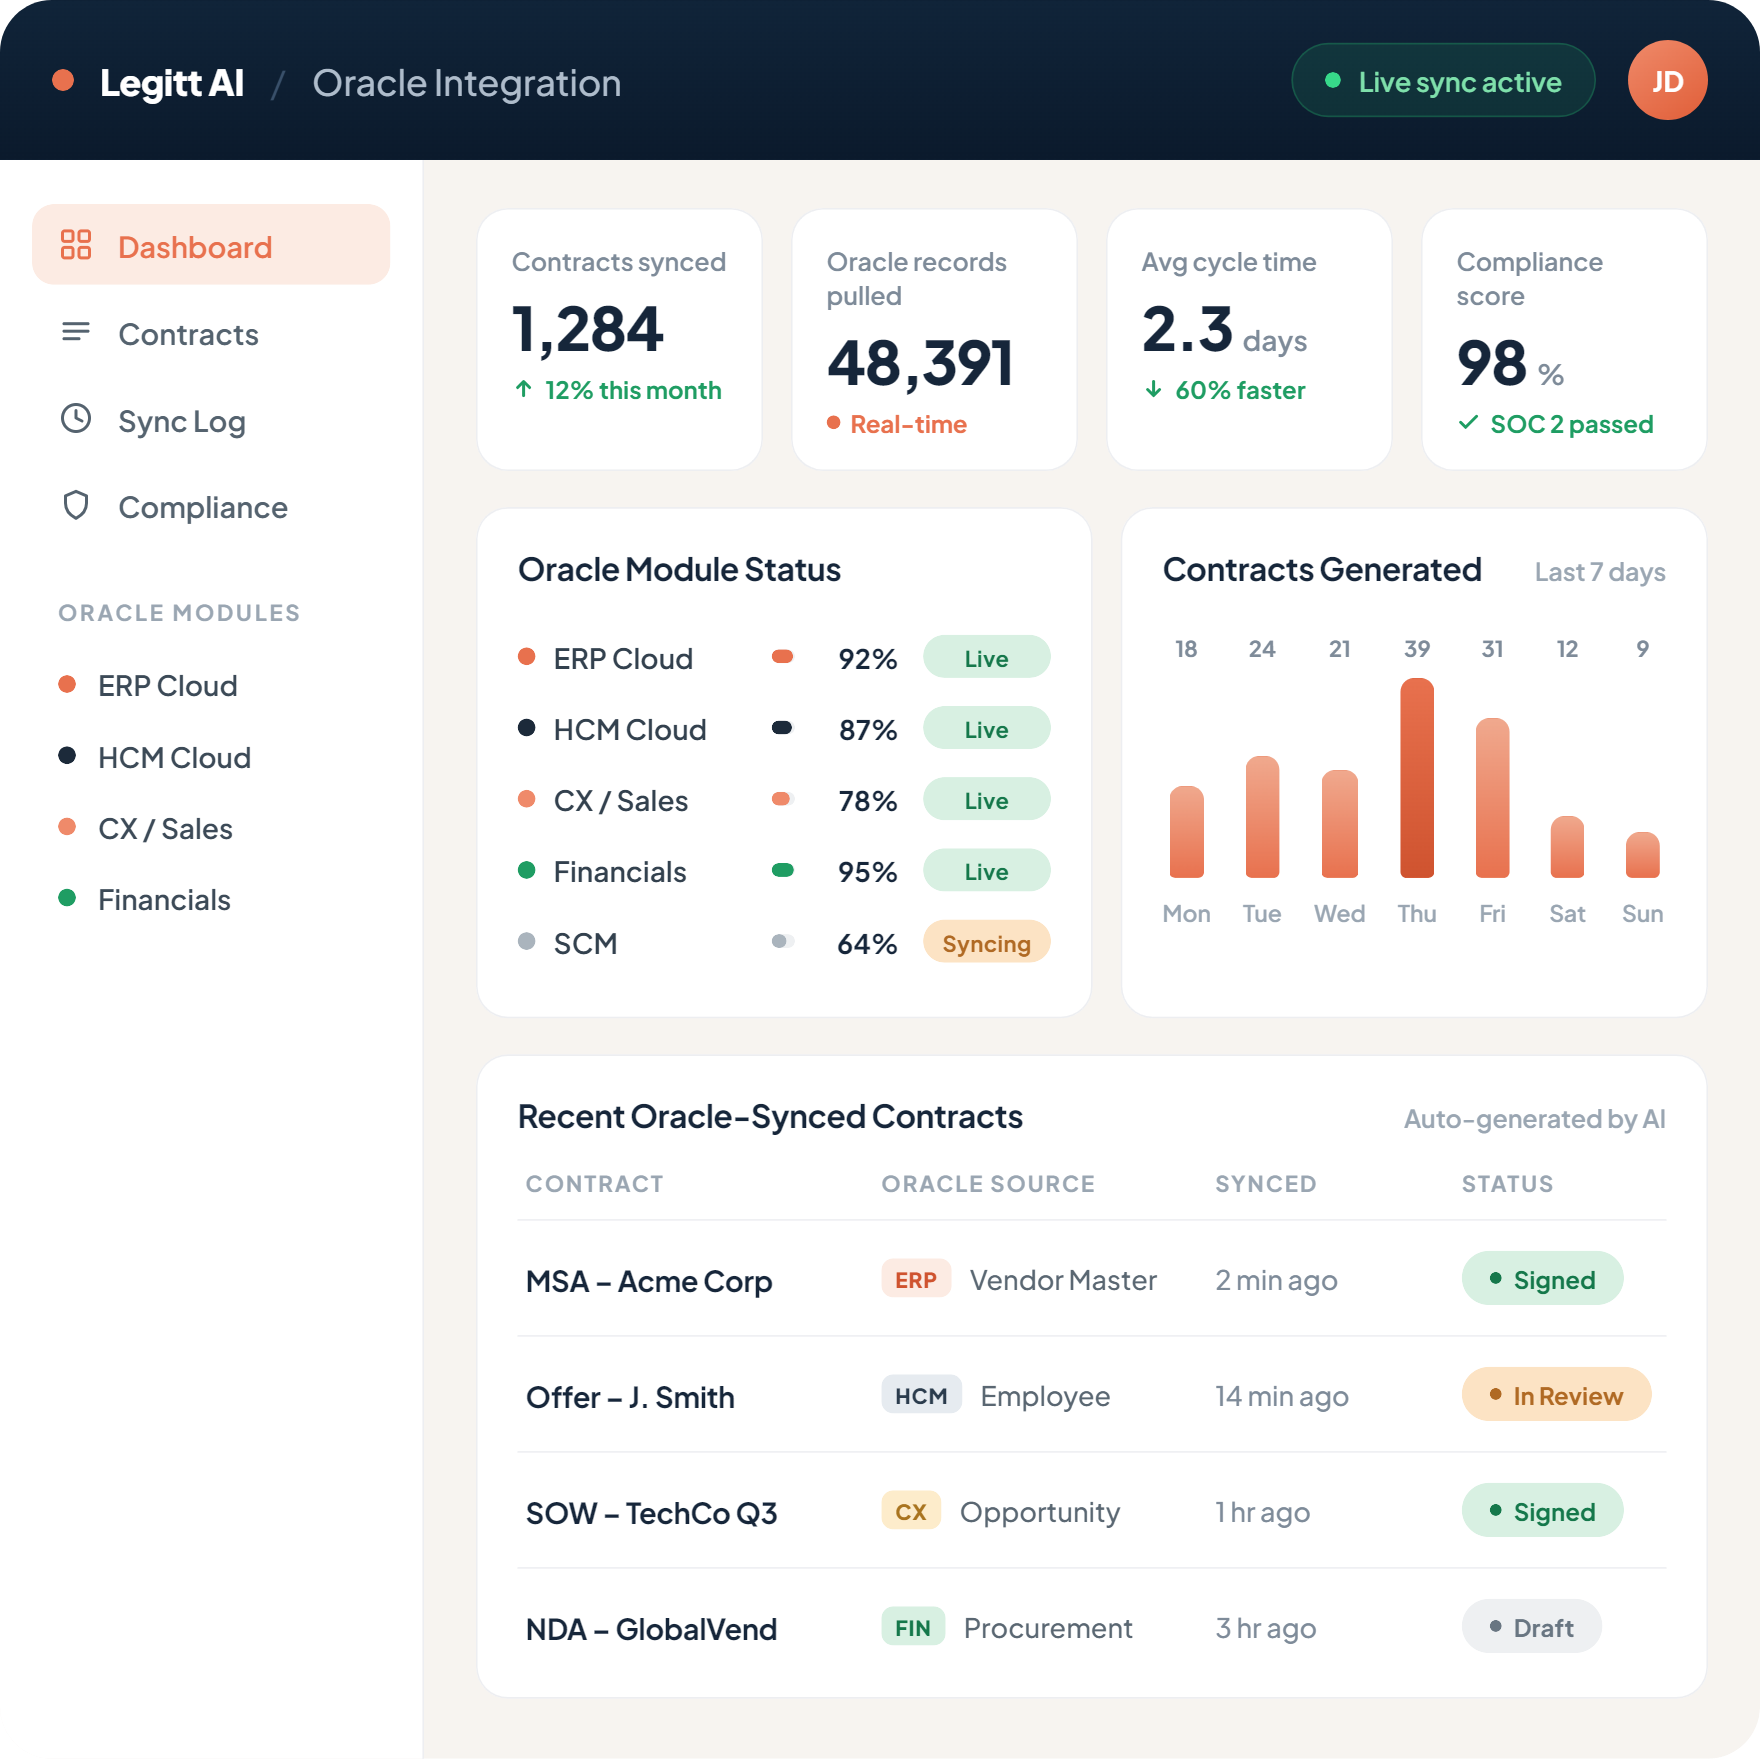This screenshot has width=1760, height=1760.
Task: Open NDA – GlobalVend contract row
Action: (1092, 1627)
